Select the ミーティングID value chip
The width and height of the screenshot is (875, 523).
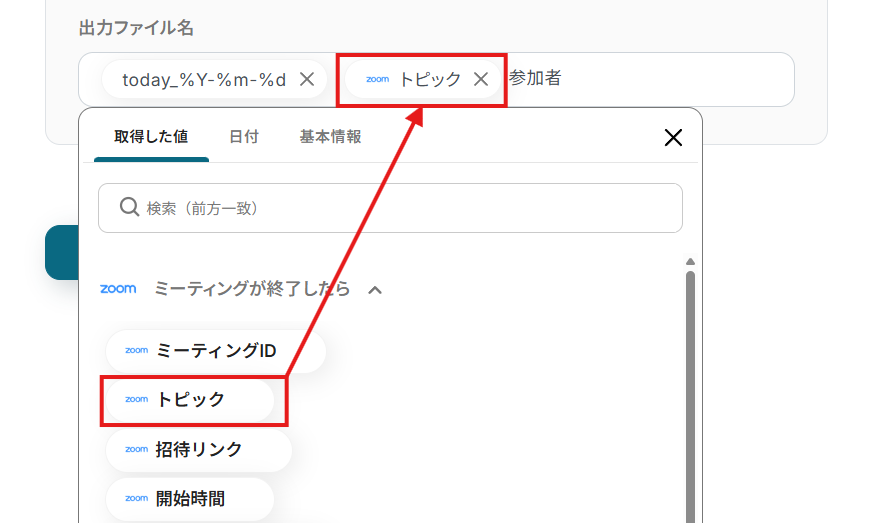[215, 351]
